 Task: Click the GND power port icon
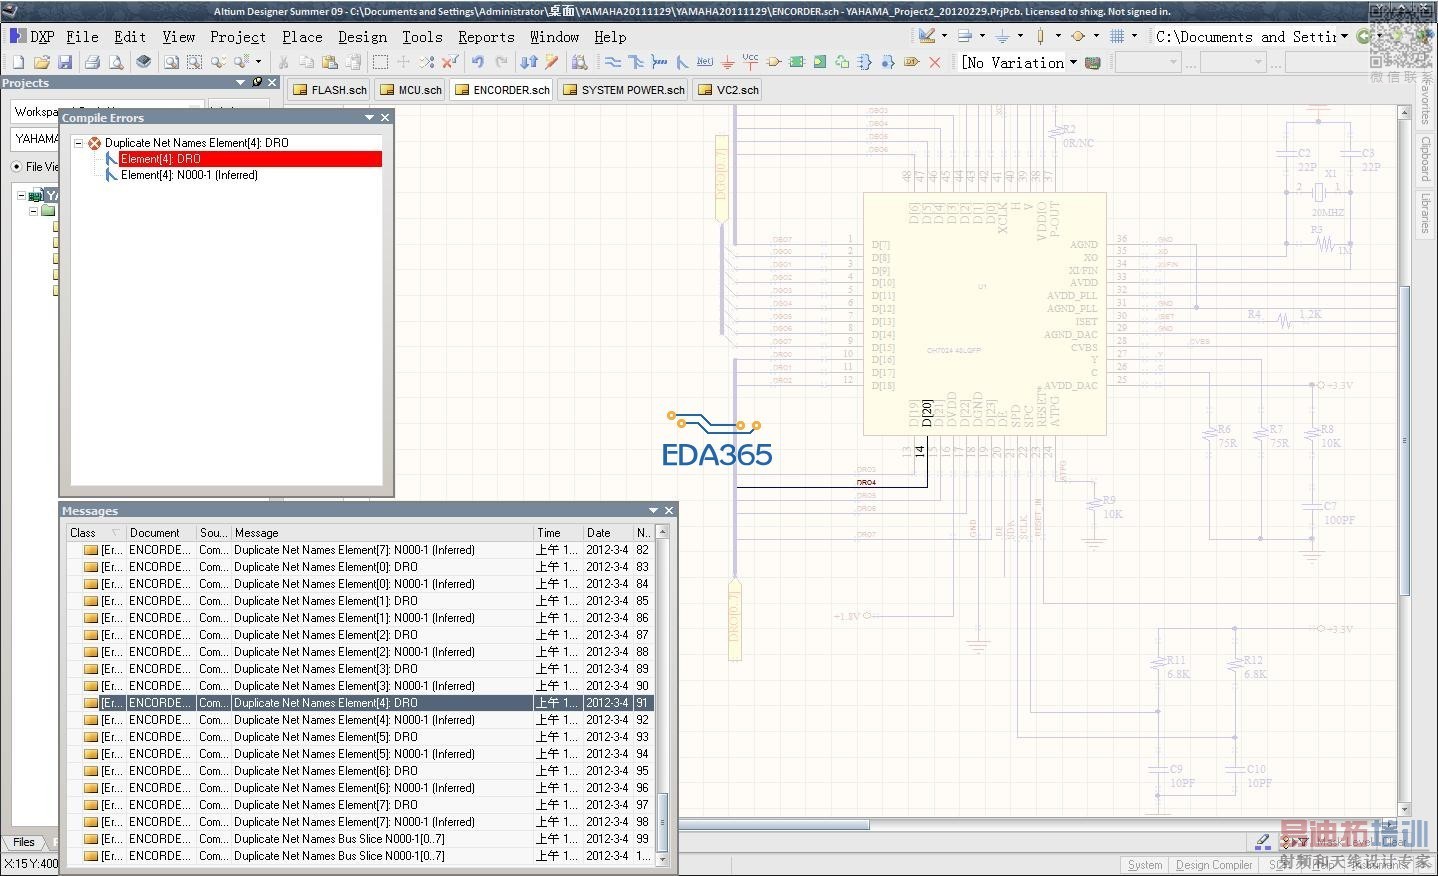[x=727, y=62]
